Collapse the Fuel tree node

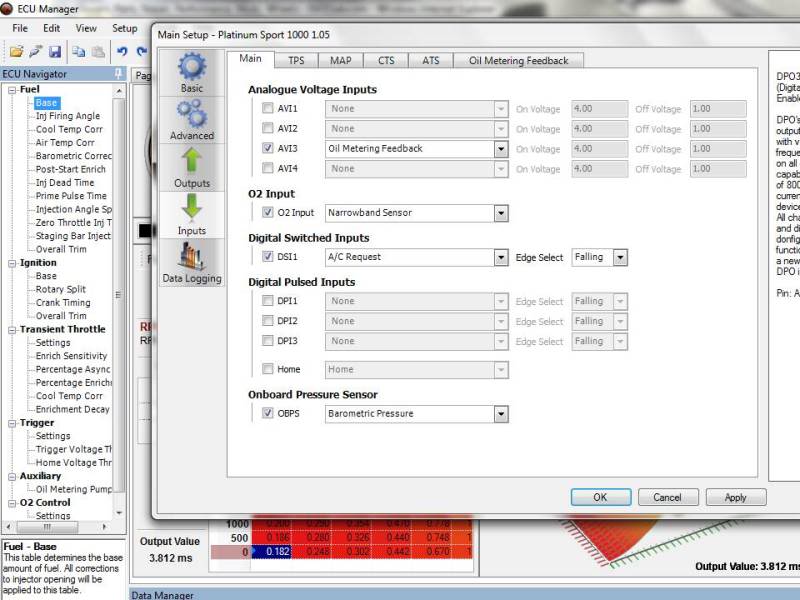(x=12, y=90)
